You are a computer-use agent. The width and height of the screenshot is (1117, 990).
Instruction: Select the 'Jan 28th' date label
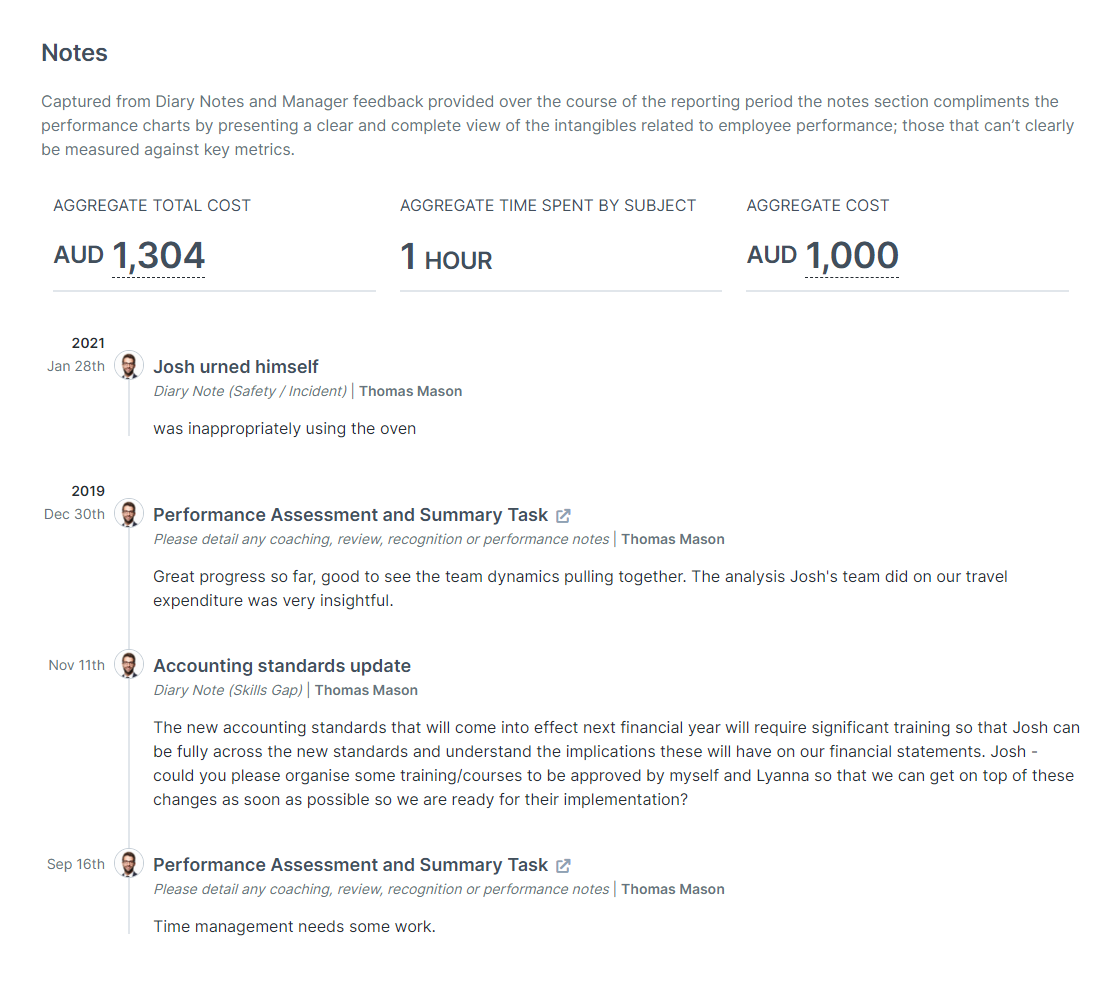coord(76,366)
